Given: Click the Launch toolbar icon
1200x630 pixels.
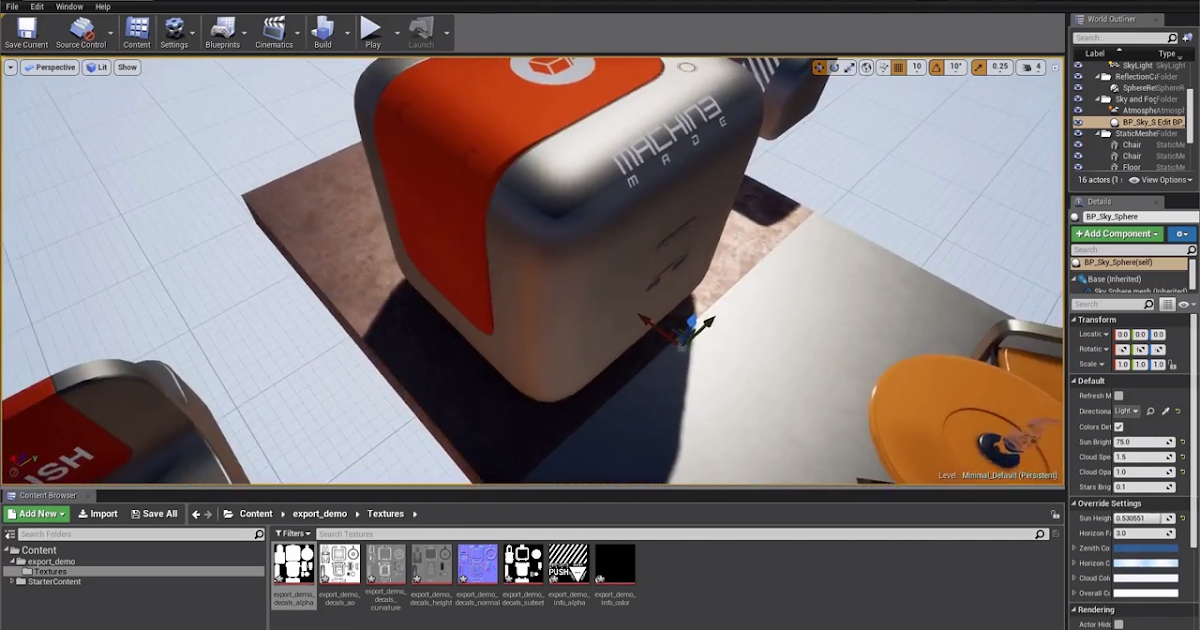Looking at the screenshot, I should (421, 32).
